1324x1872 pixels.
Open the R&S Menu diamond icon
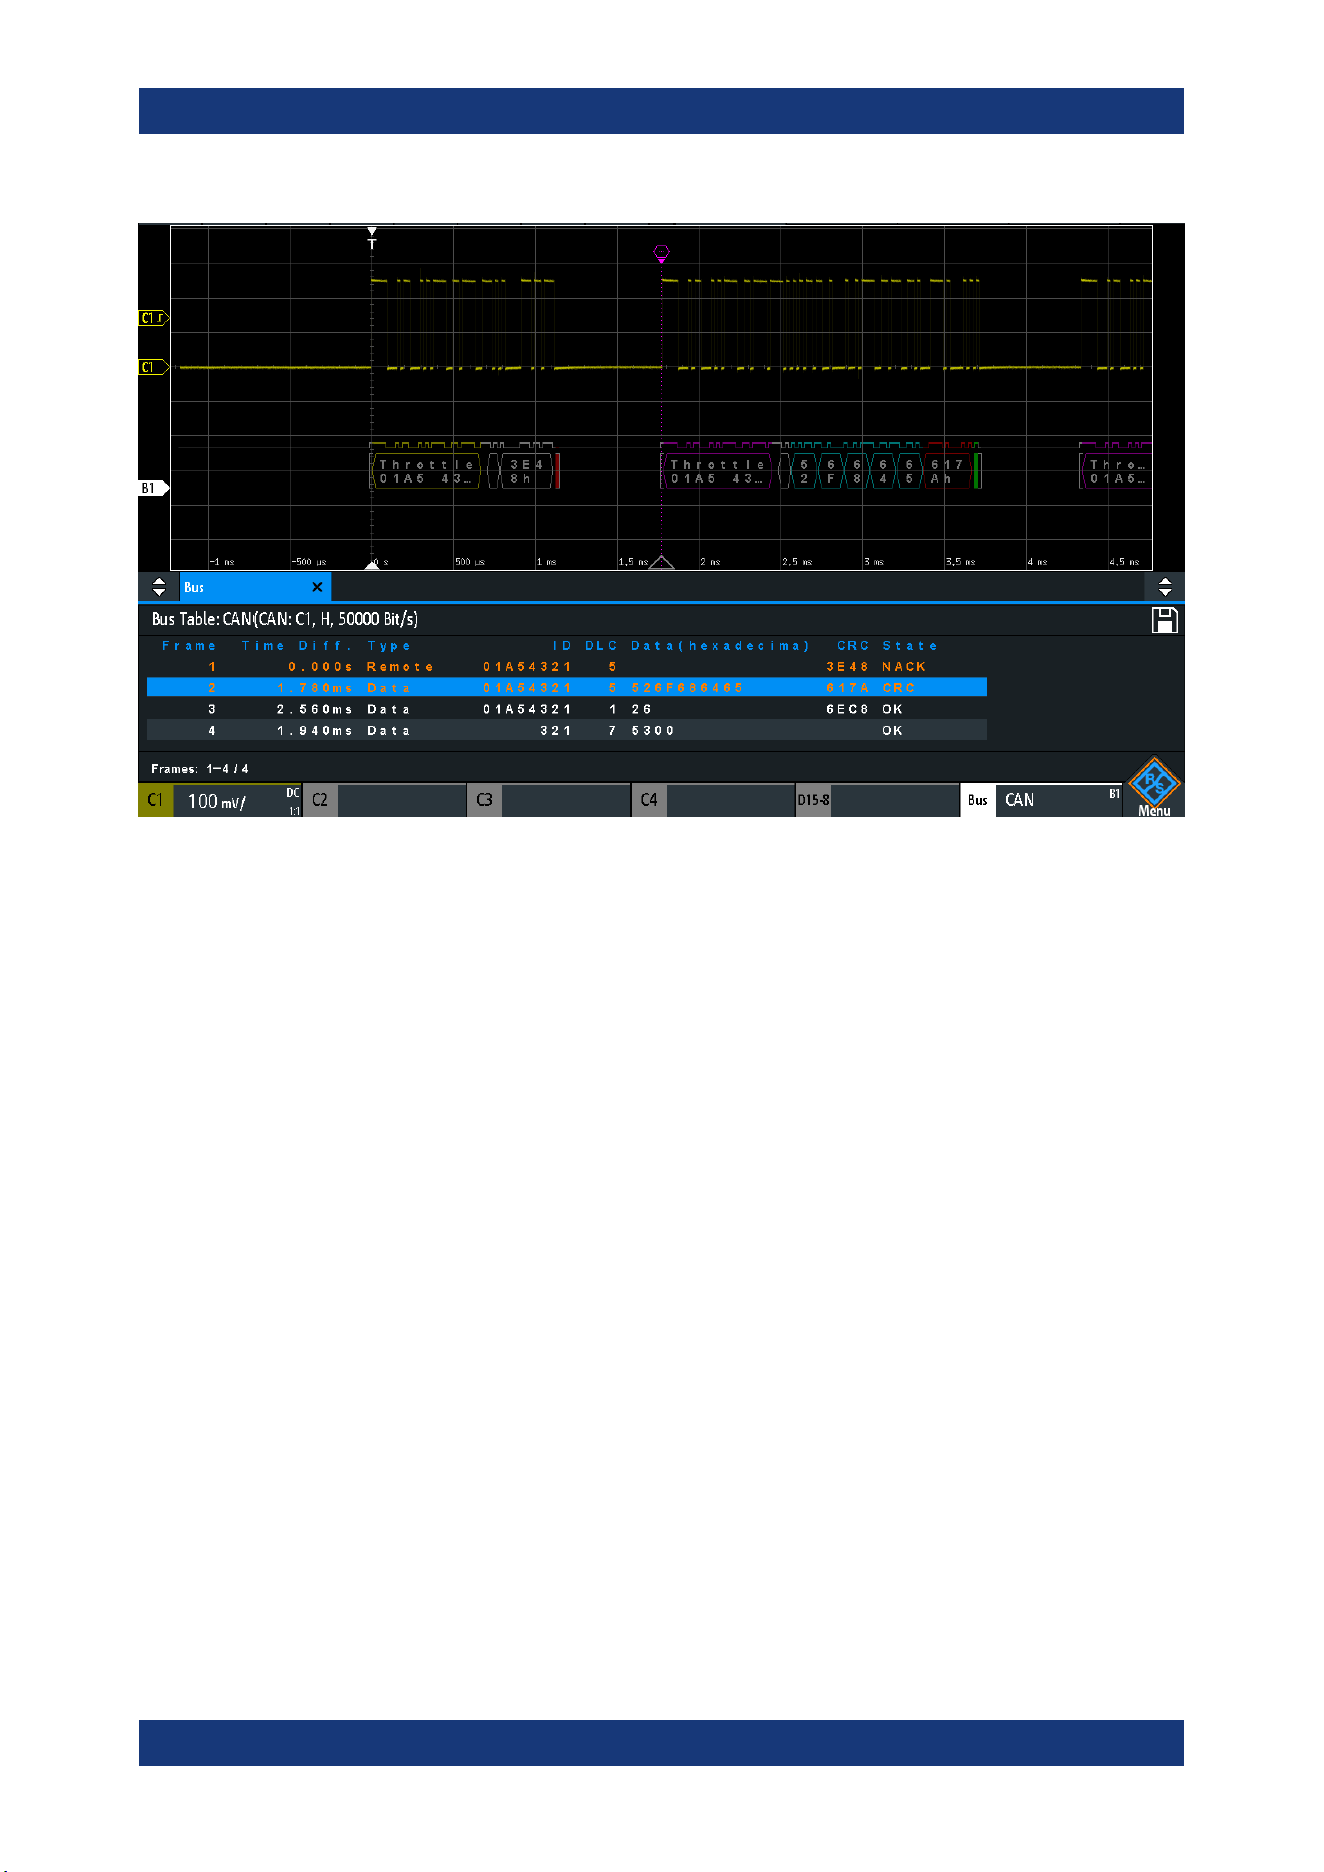click(1154, 787)
